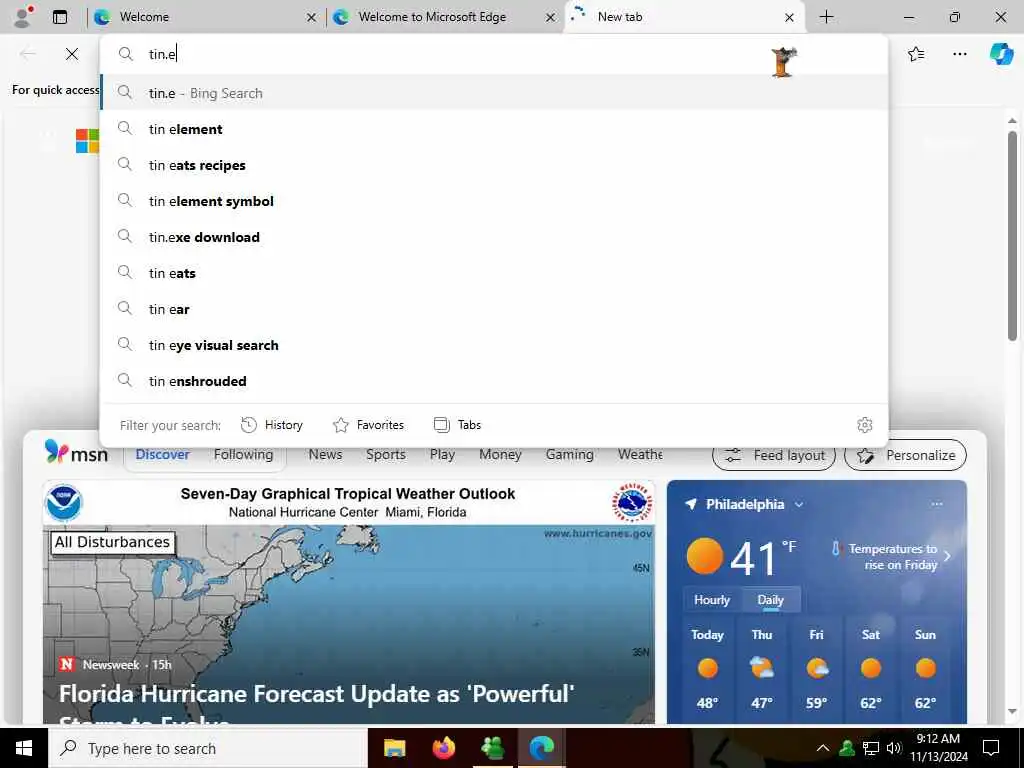Viewport: 1024px width, 768px height.
Task: Filter search by History
Action: 272,425
